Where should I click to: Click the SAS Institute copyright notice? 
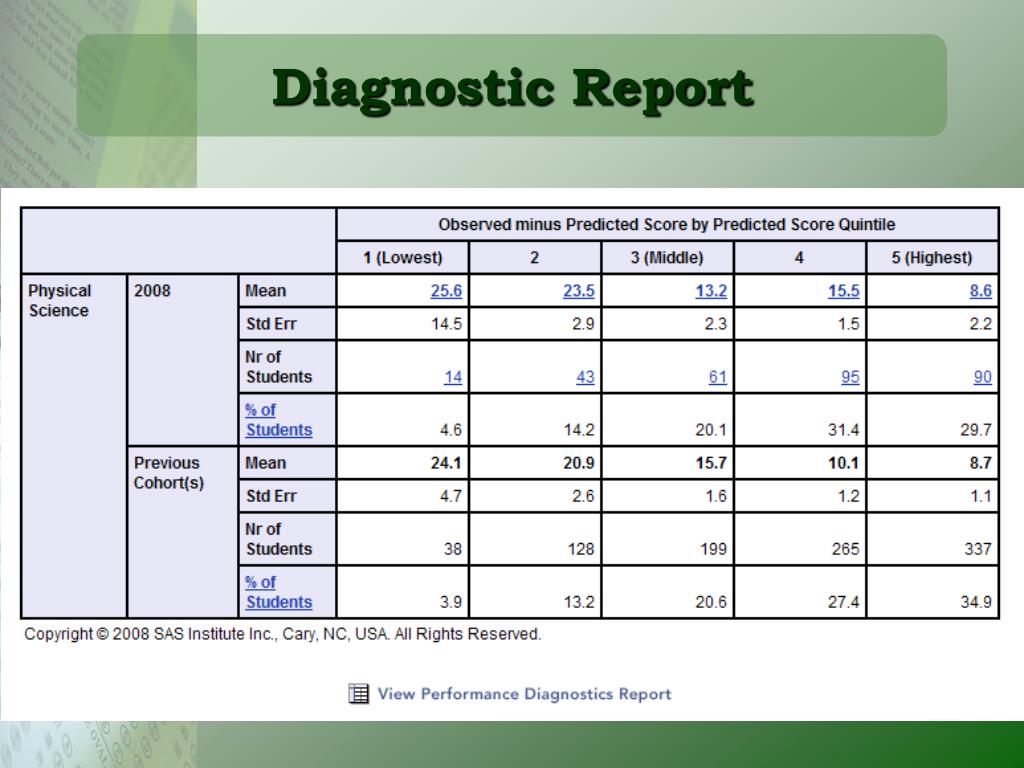pyautogui.click(x=283, y=633)
